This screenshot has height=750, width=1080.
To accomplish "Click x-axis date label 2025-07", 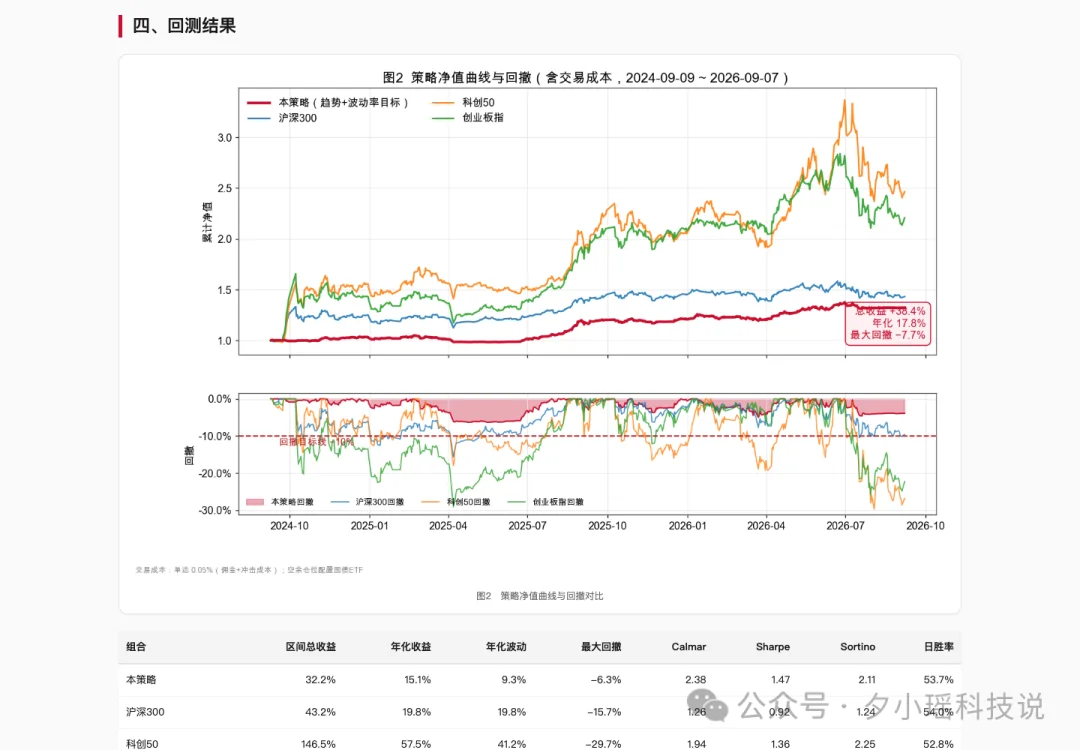I will click(x=528, y=526).
